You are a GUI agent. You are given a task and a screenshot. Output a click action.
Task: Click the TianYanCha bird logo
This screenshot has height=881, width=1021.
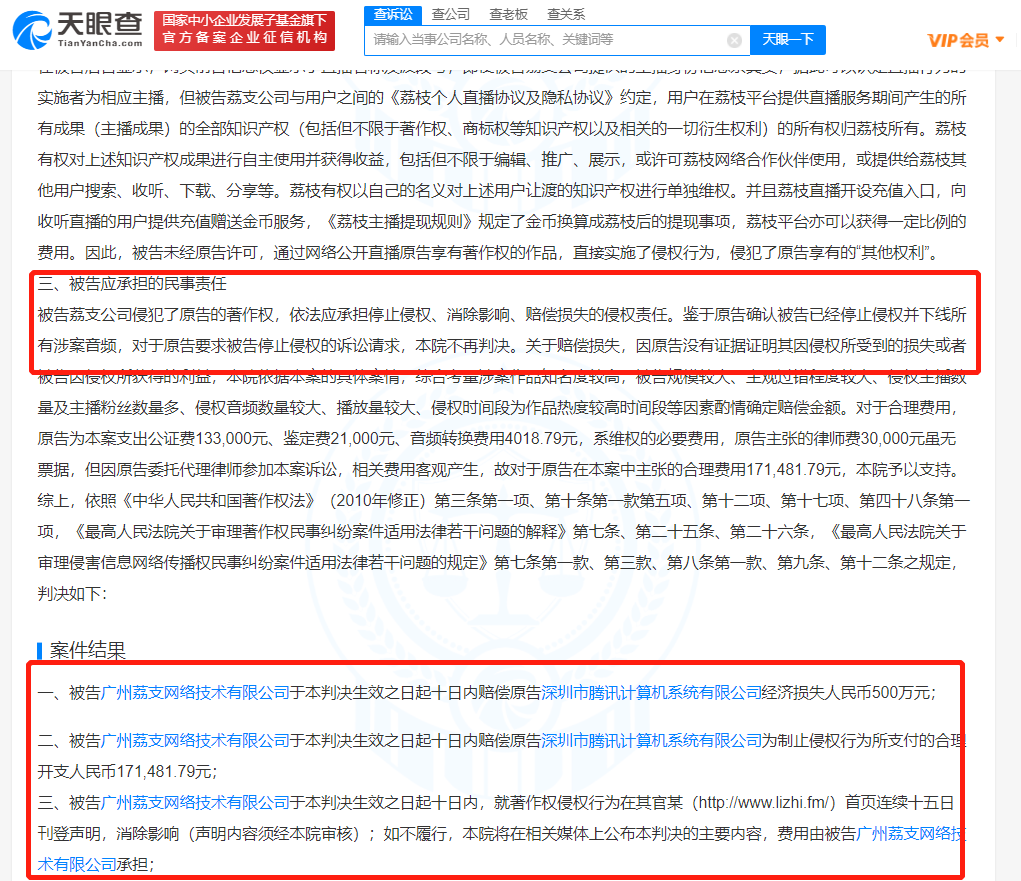tap(32, 28)
